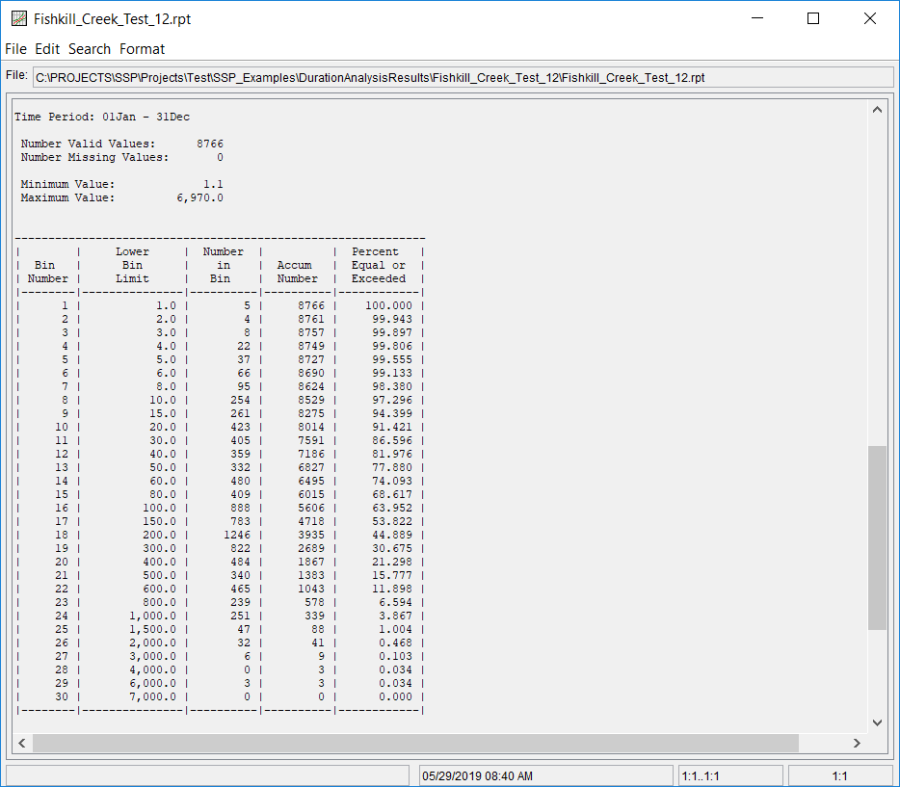Screen dimensions: 900x787
Task: Open the Search menu
Action: (x=89, y=49)
